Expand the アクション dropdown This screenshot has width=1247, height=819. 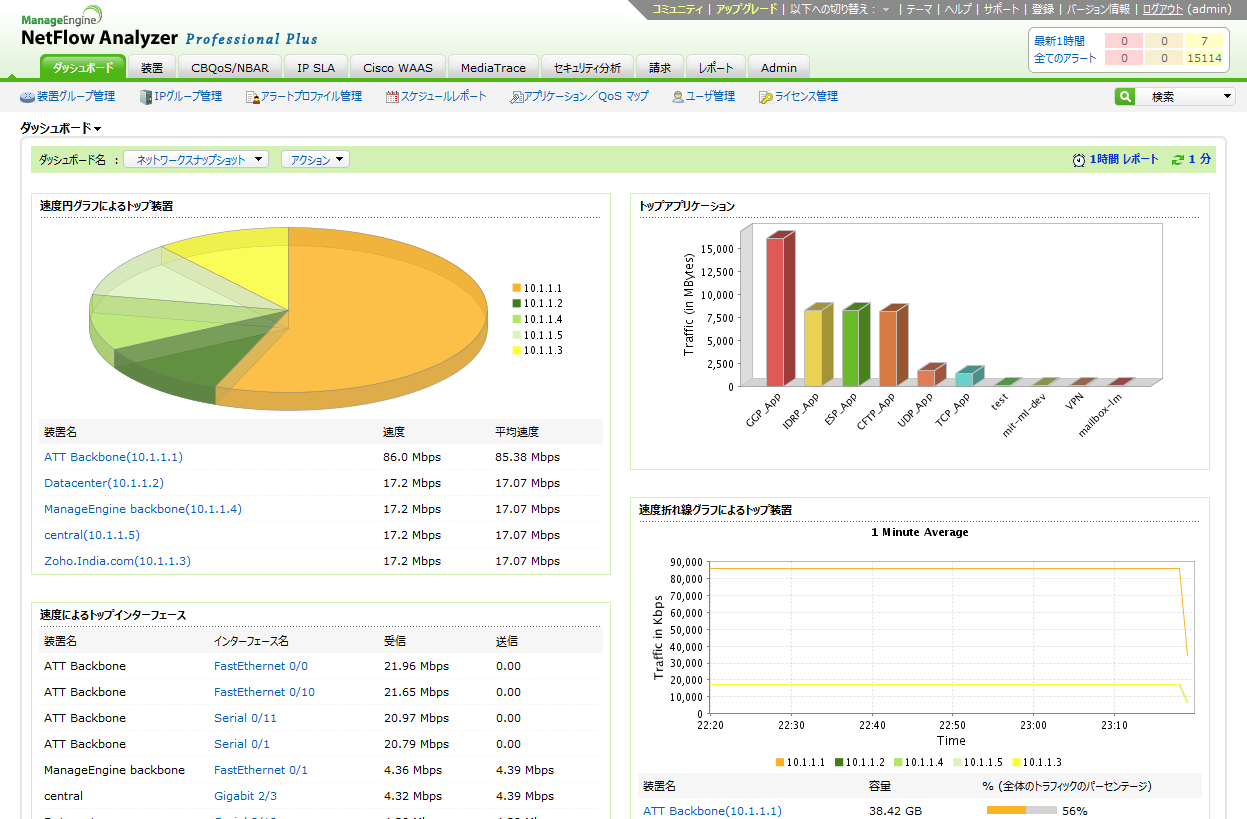(315, 160)
